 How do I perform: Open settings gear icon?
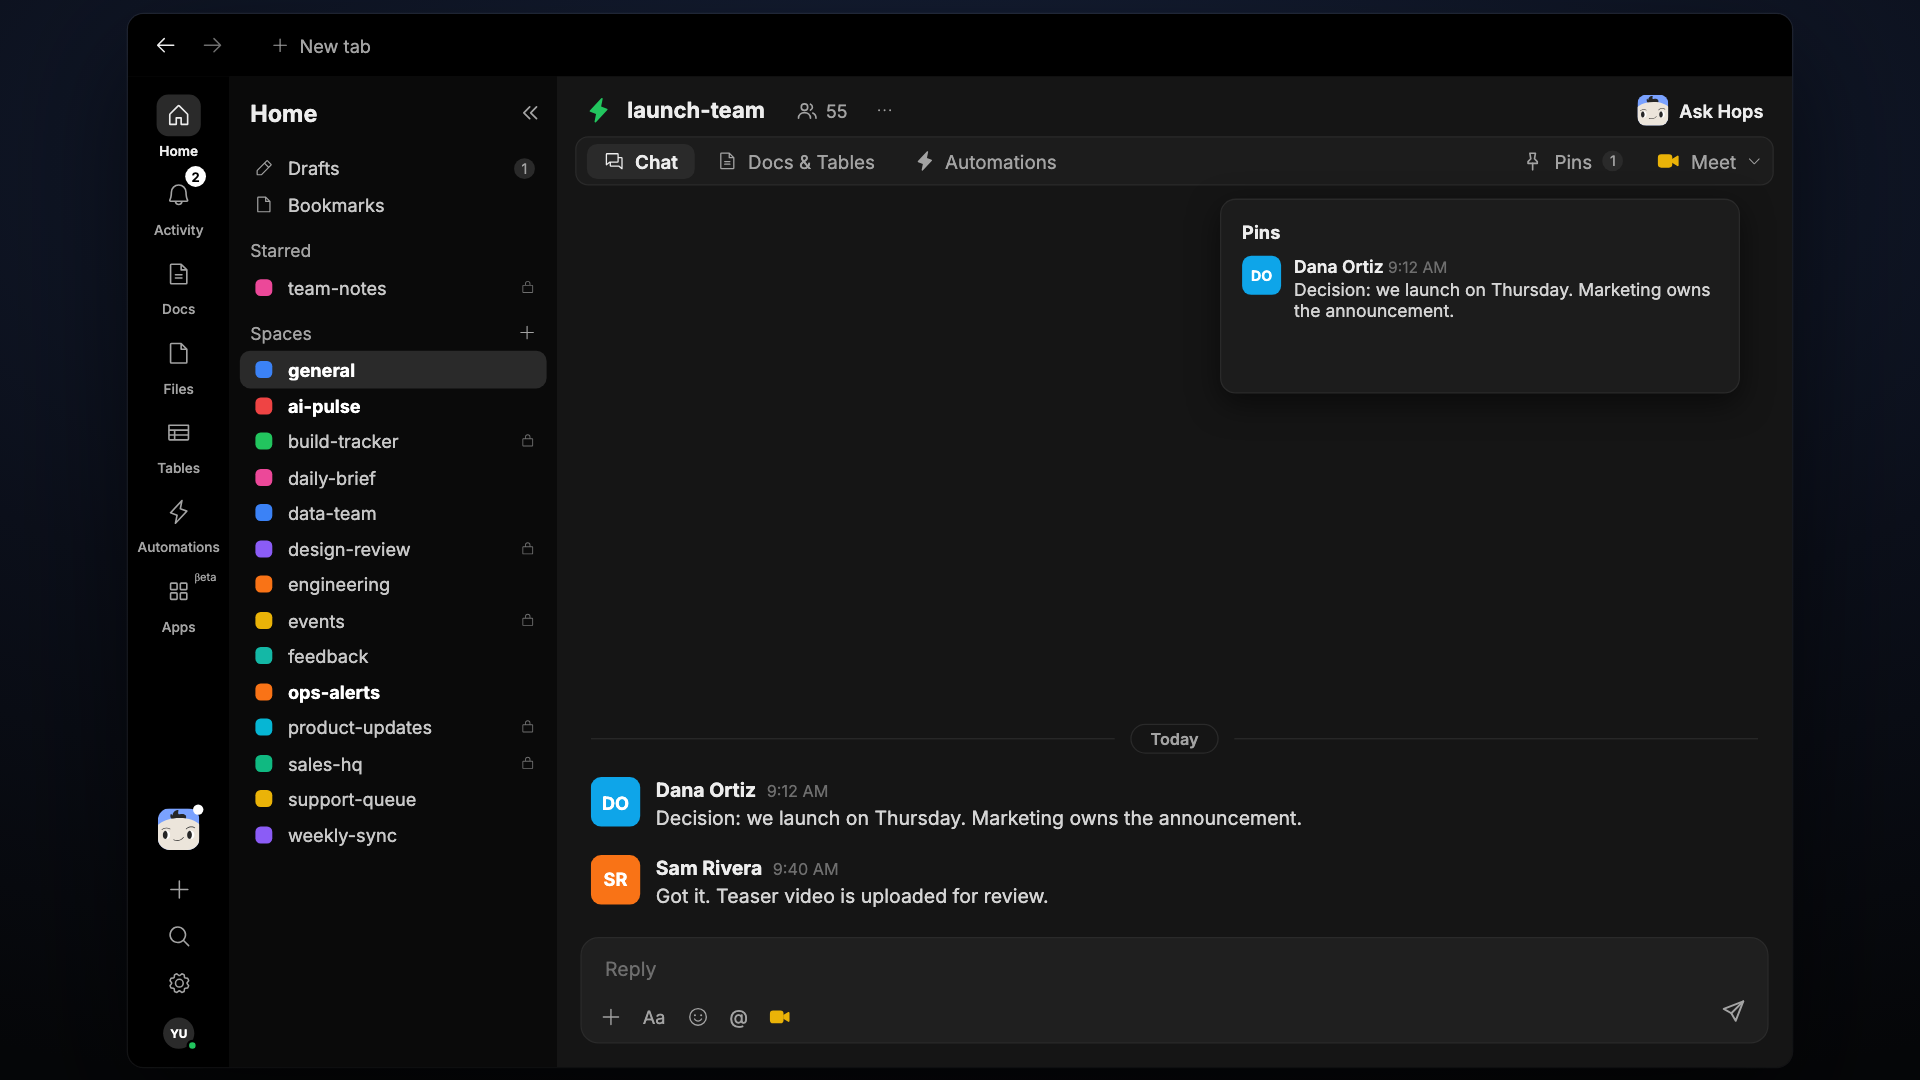[x=179, y=983]
